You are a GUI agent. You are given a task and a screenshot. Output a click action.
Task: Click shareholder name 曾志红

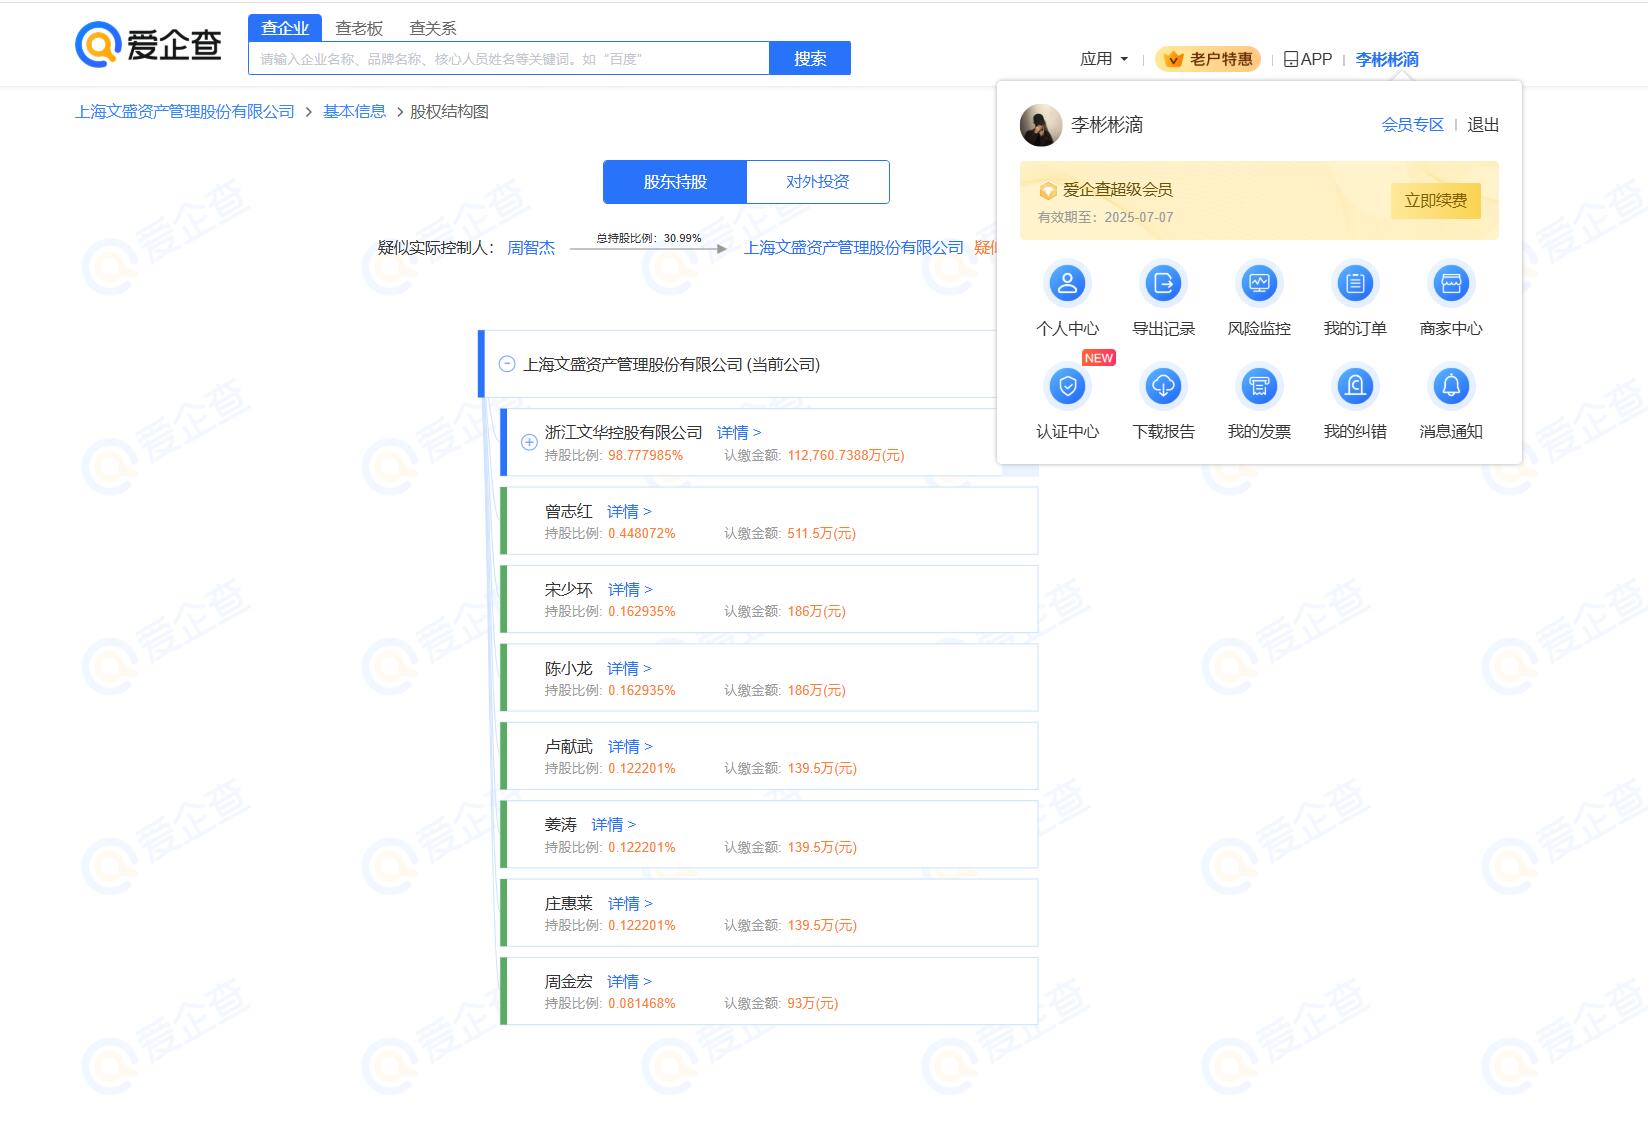coord(569,512)
